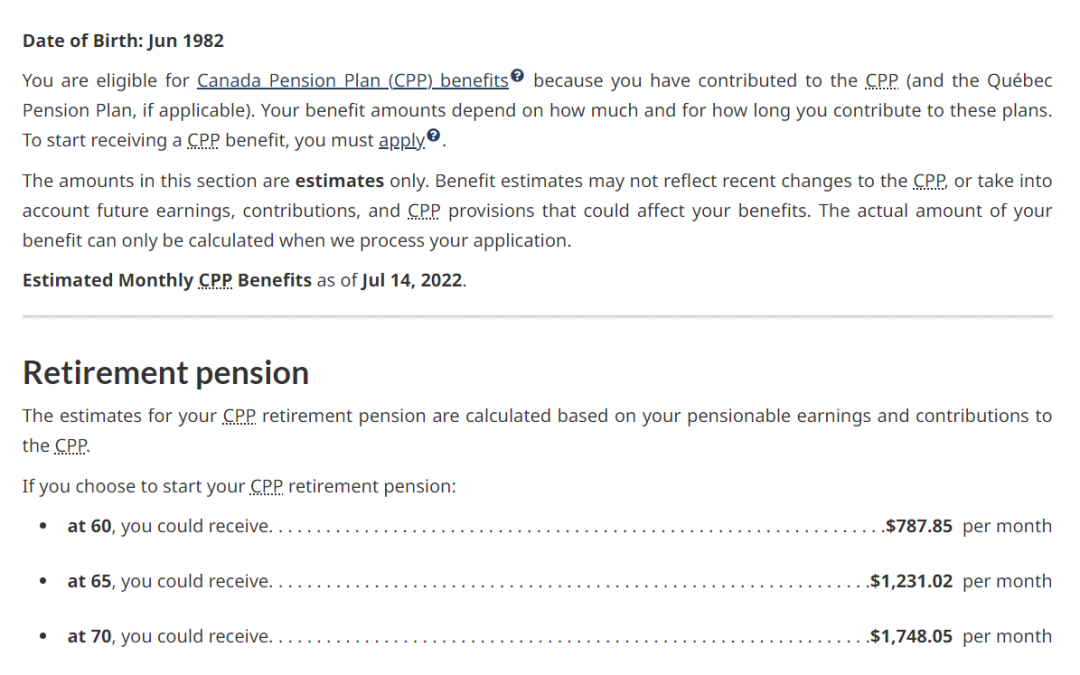Click the bold "at 60" text

[x=89, y=526]
